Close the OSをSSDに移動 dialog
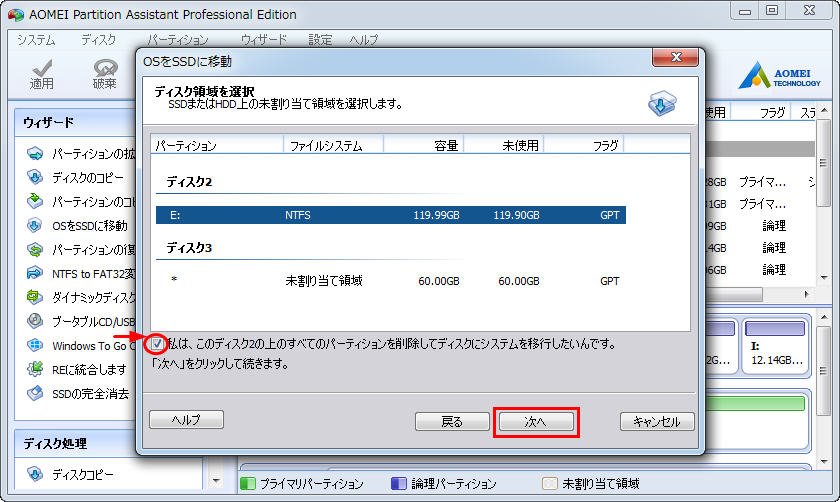This screenshot has height=502, width=840. pyautogui.click(x=676, y=57)
